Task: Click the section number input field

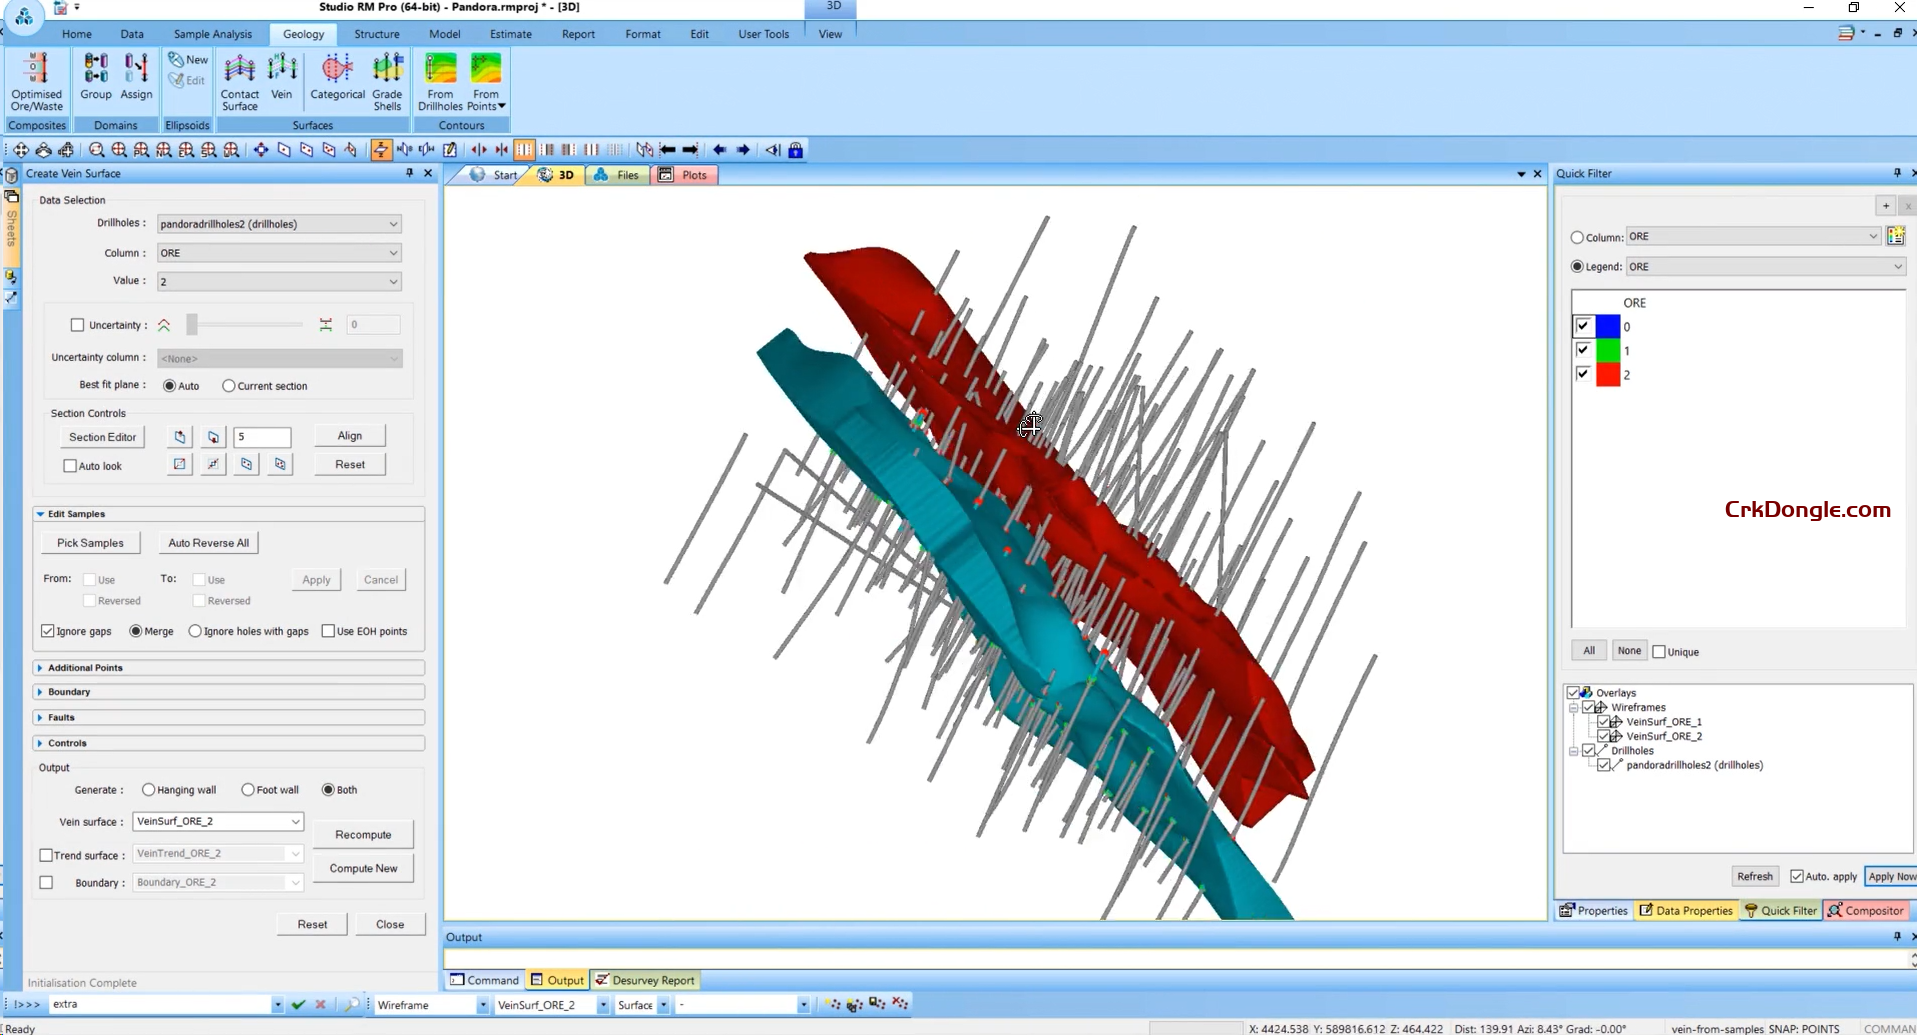Action: click(x=262, y=437)
